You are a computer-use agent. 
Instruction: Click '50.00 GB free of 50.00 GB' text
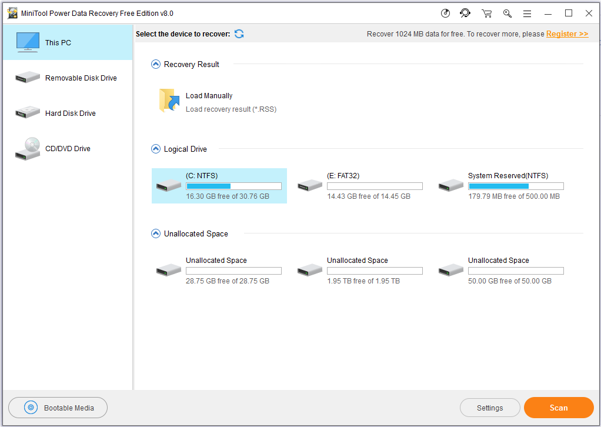pos(510,281)
